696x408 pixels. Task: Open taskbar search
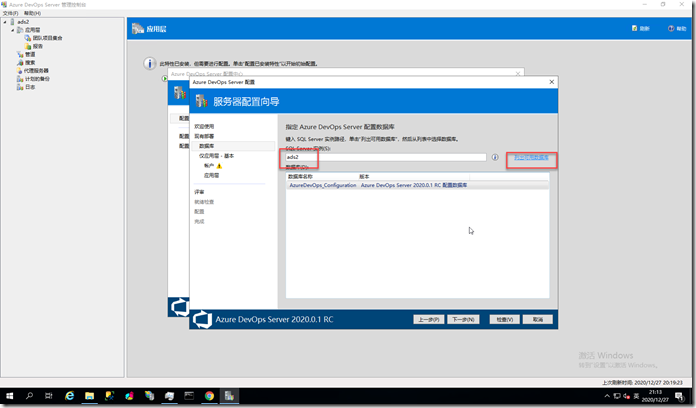pos(29,396)
